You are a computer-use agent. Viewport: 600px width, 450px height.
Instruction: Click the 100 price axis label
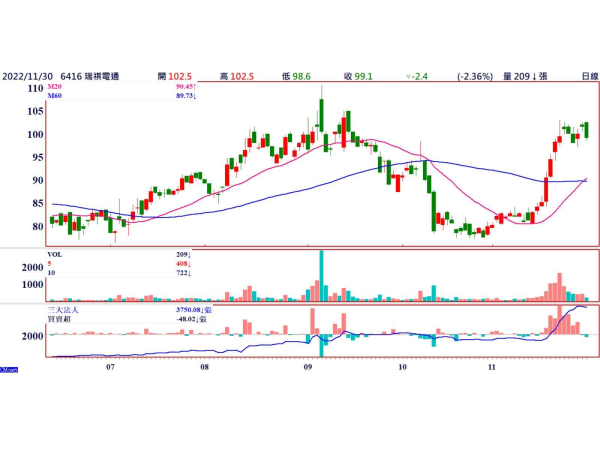pos(35,134)
